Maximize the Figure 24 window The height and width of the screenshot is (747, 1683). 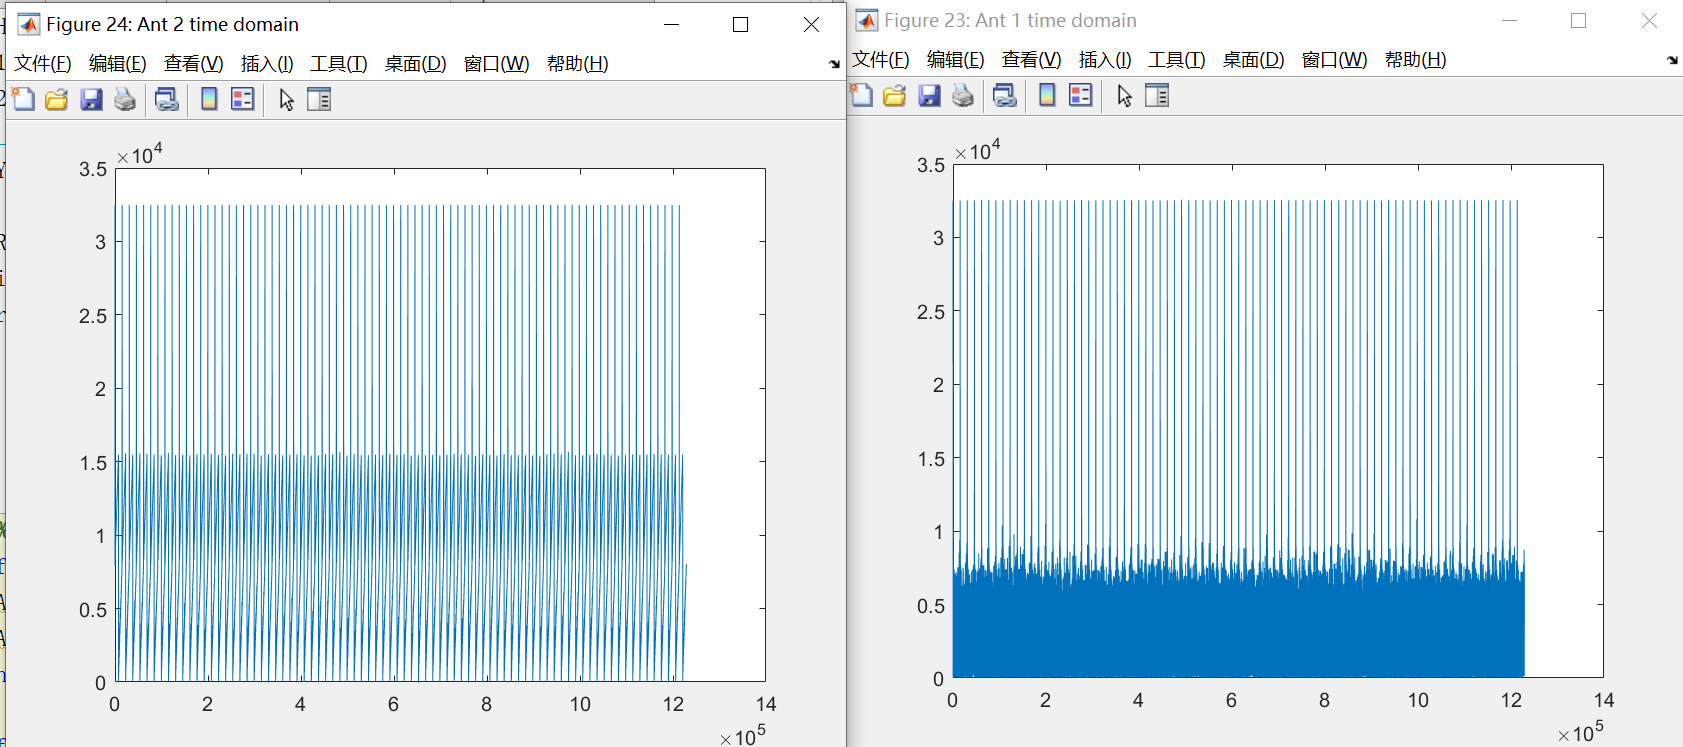pos(740,24)
